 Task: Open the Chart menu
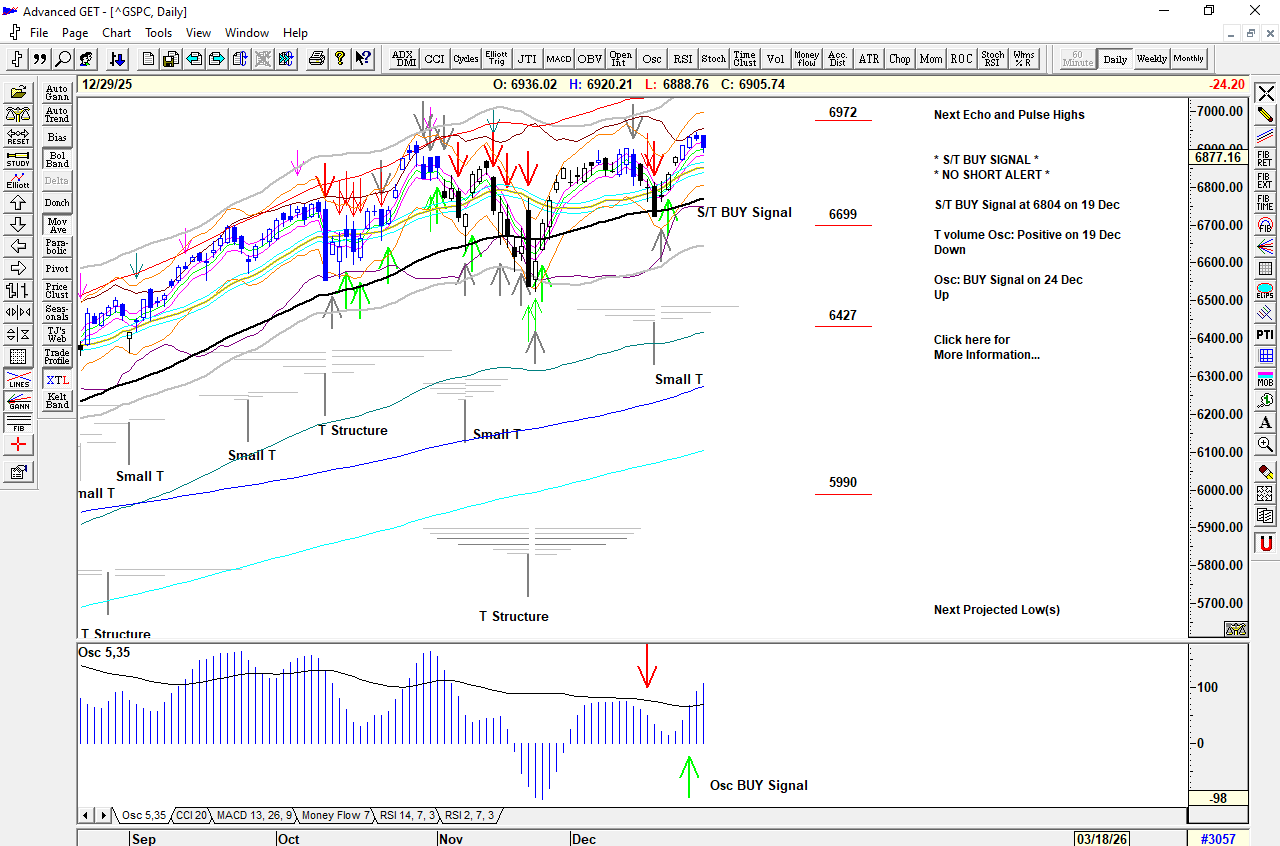pyautogui.click(x=116, y=33)
